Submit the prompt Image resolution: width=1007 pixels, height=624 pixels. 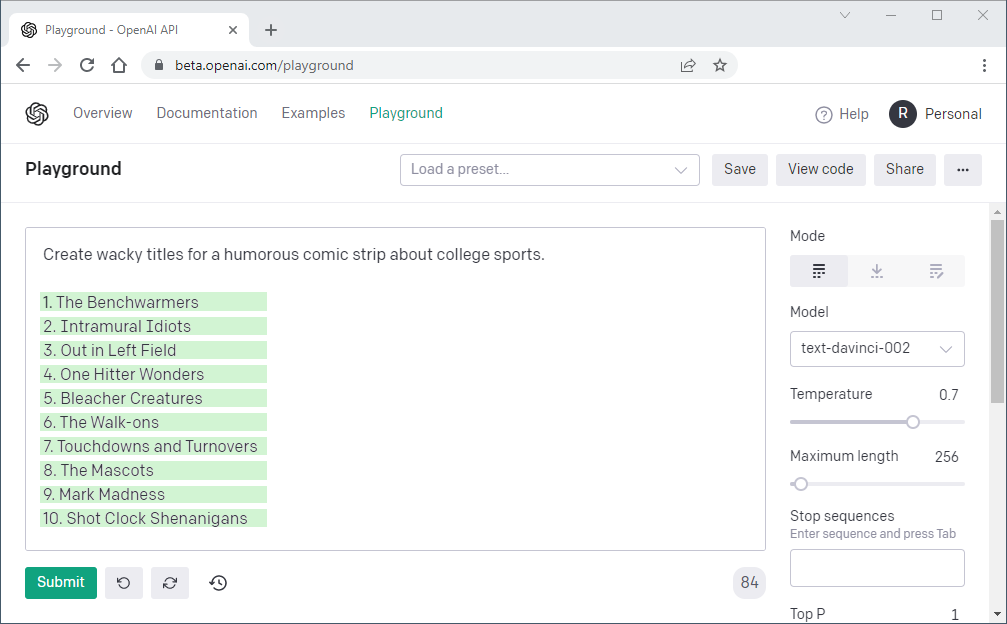tap(61, 583)
